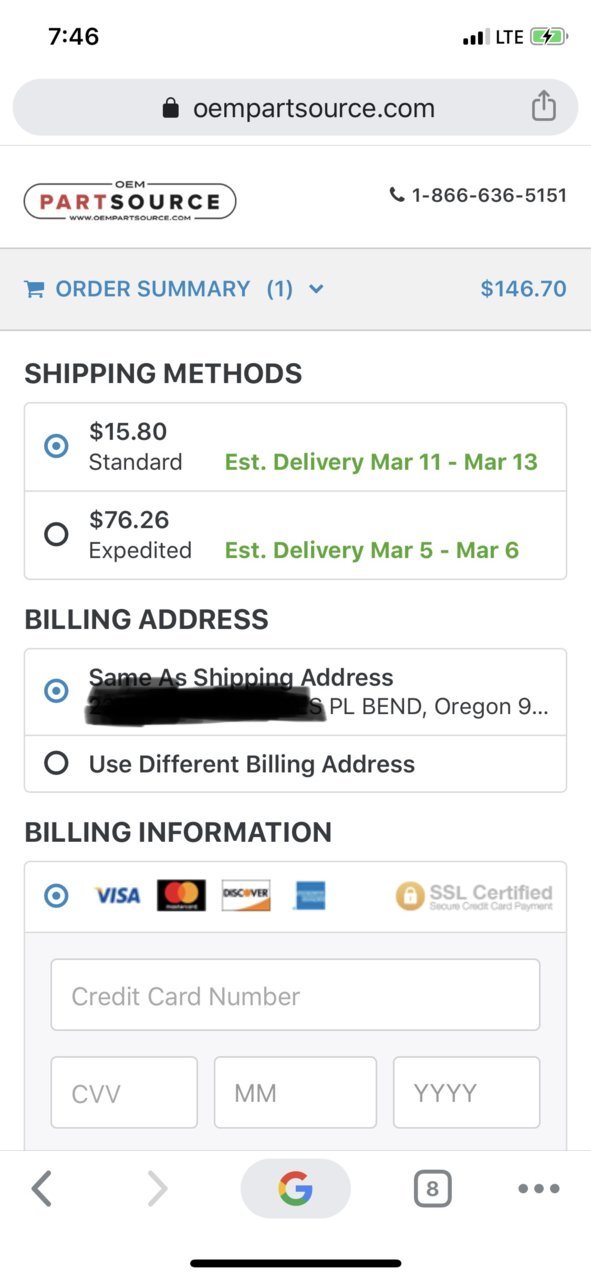Open the OEM PartSource logo homepage
Viewport: 591px width, 1280px height.
coord(130,201)
